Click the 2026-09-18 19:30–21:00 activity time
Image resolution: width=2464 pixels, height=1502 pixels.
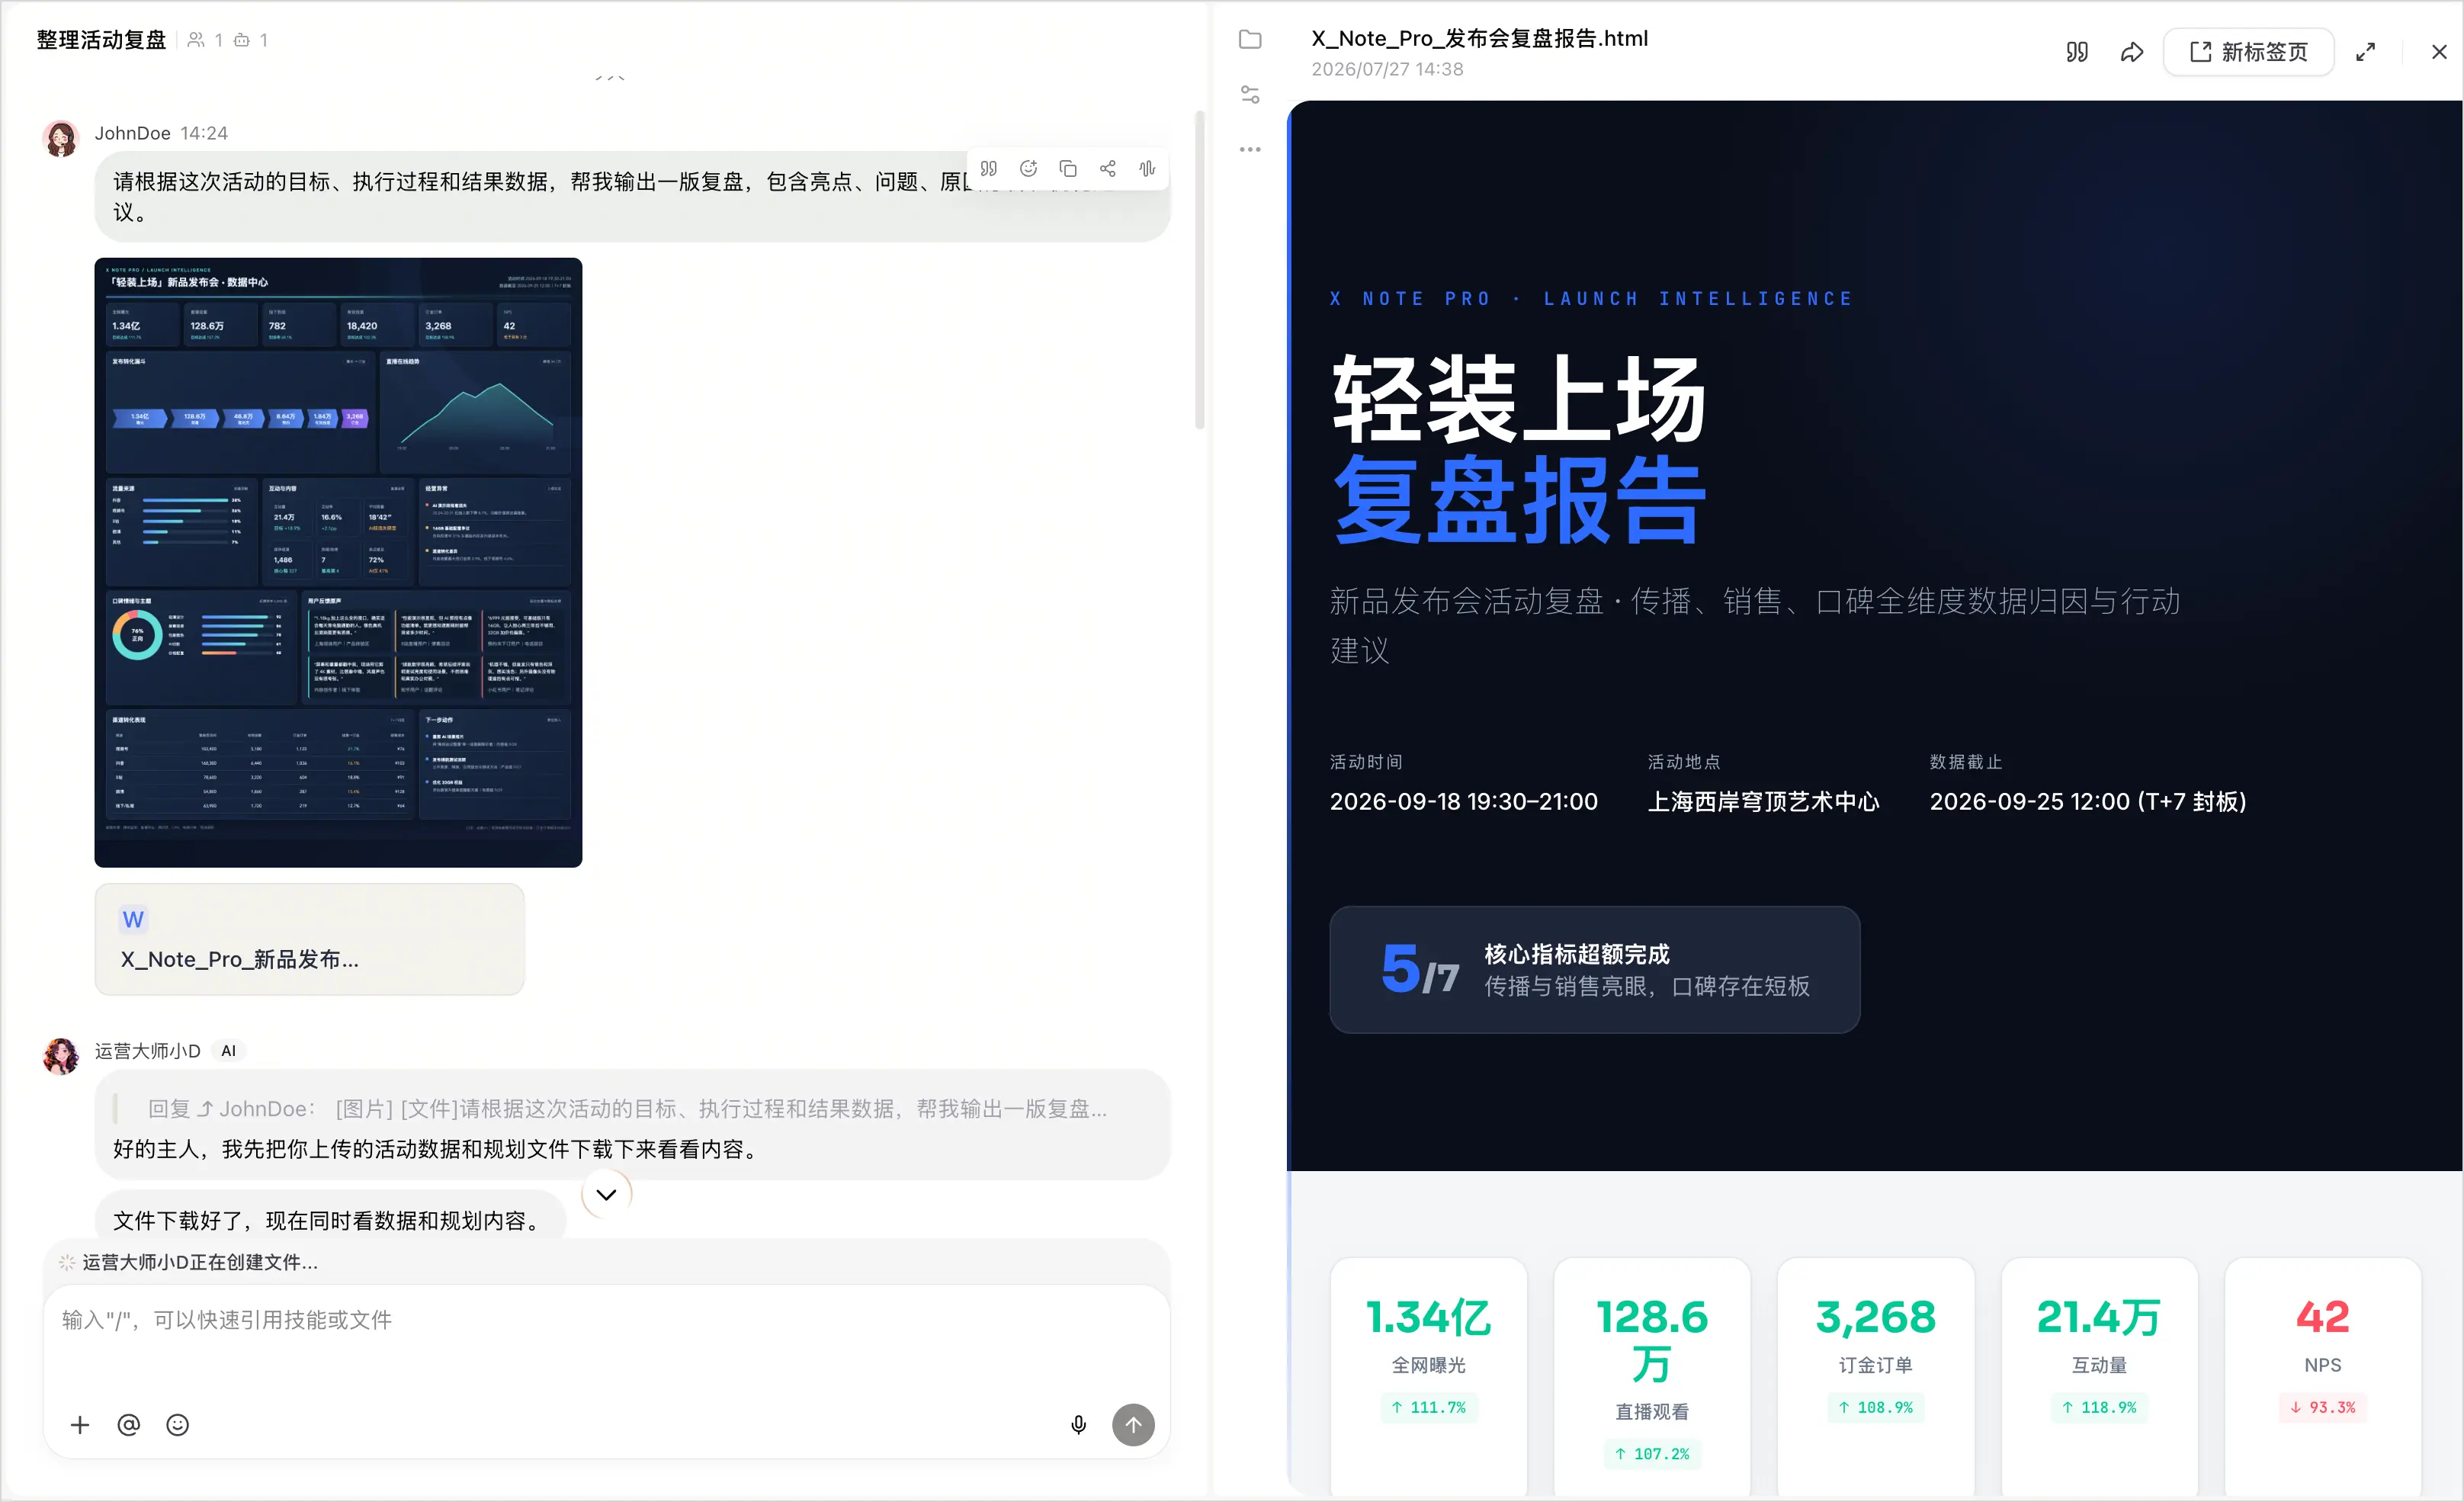click(1464, 802)
